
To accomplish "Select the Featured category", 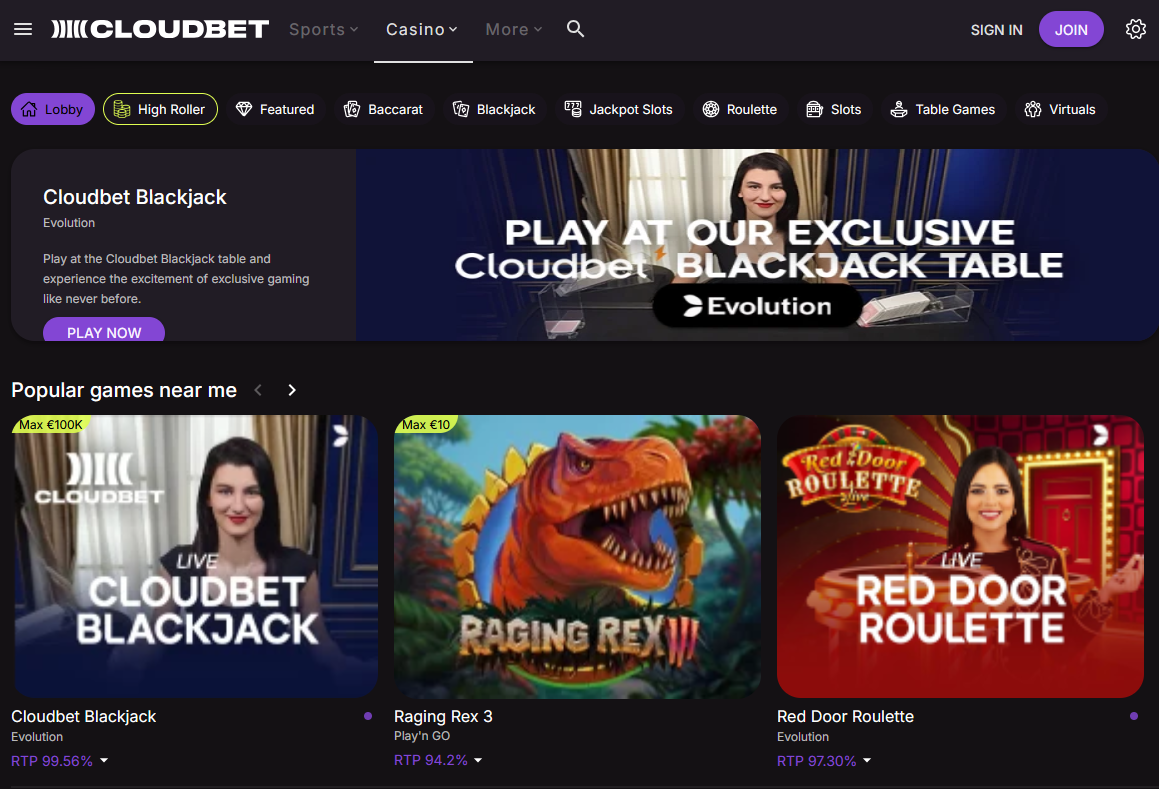I will 275,109.
